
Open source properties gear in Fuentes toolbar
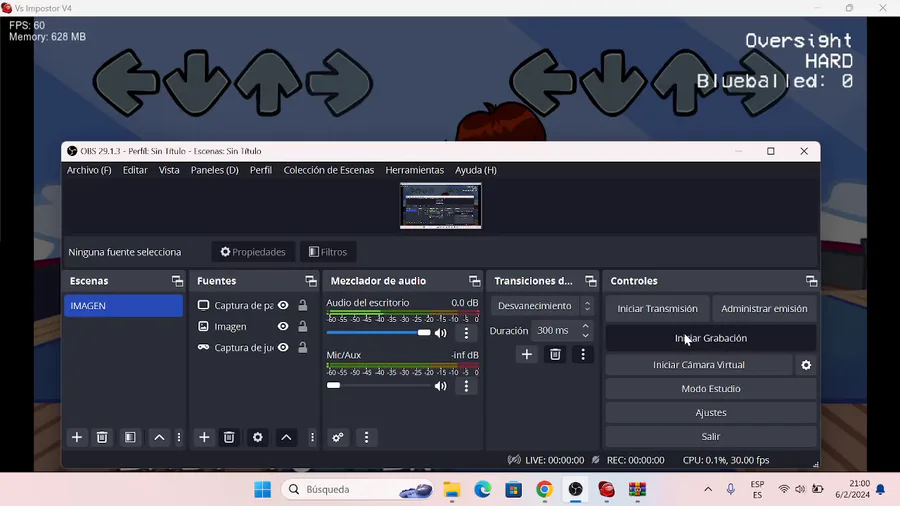[258, 437]
